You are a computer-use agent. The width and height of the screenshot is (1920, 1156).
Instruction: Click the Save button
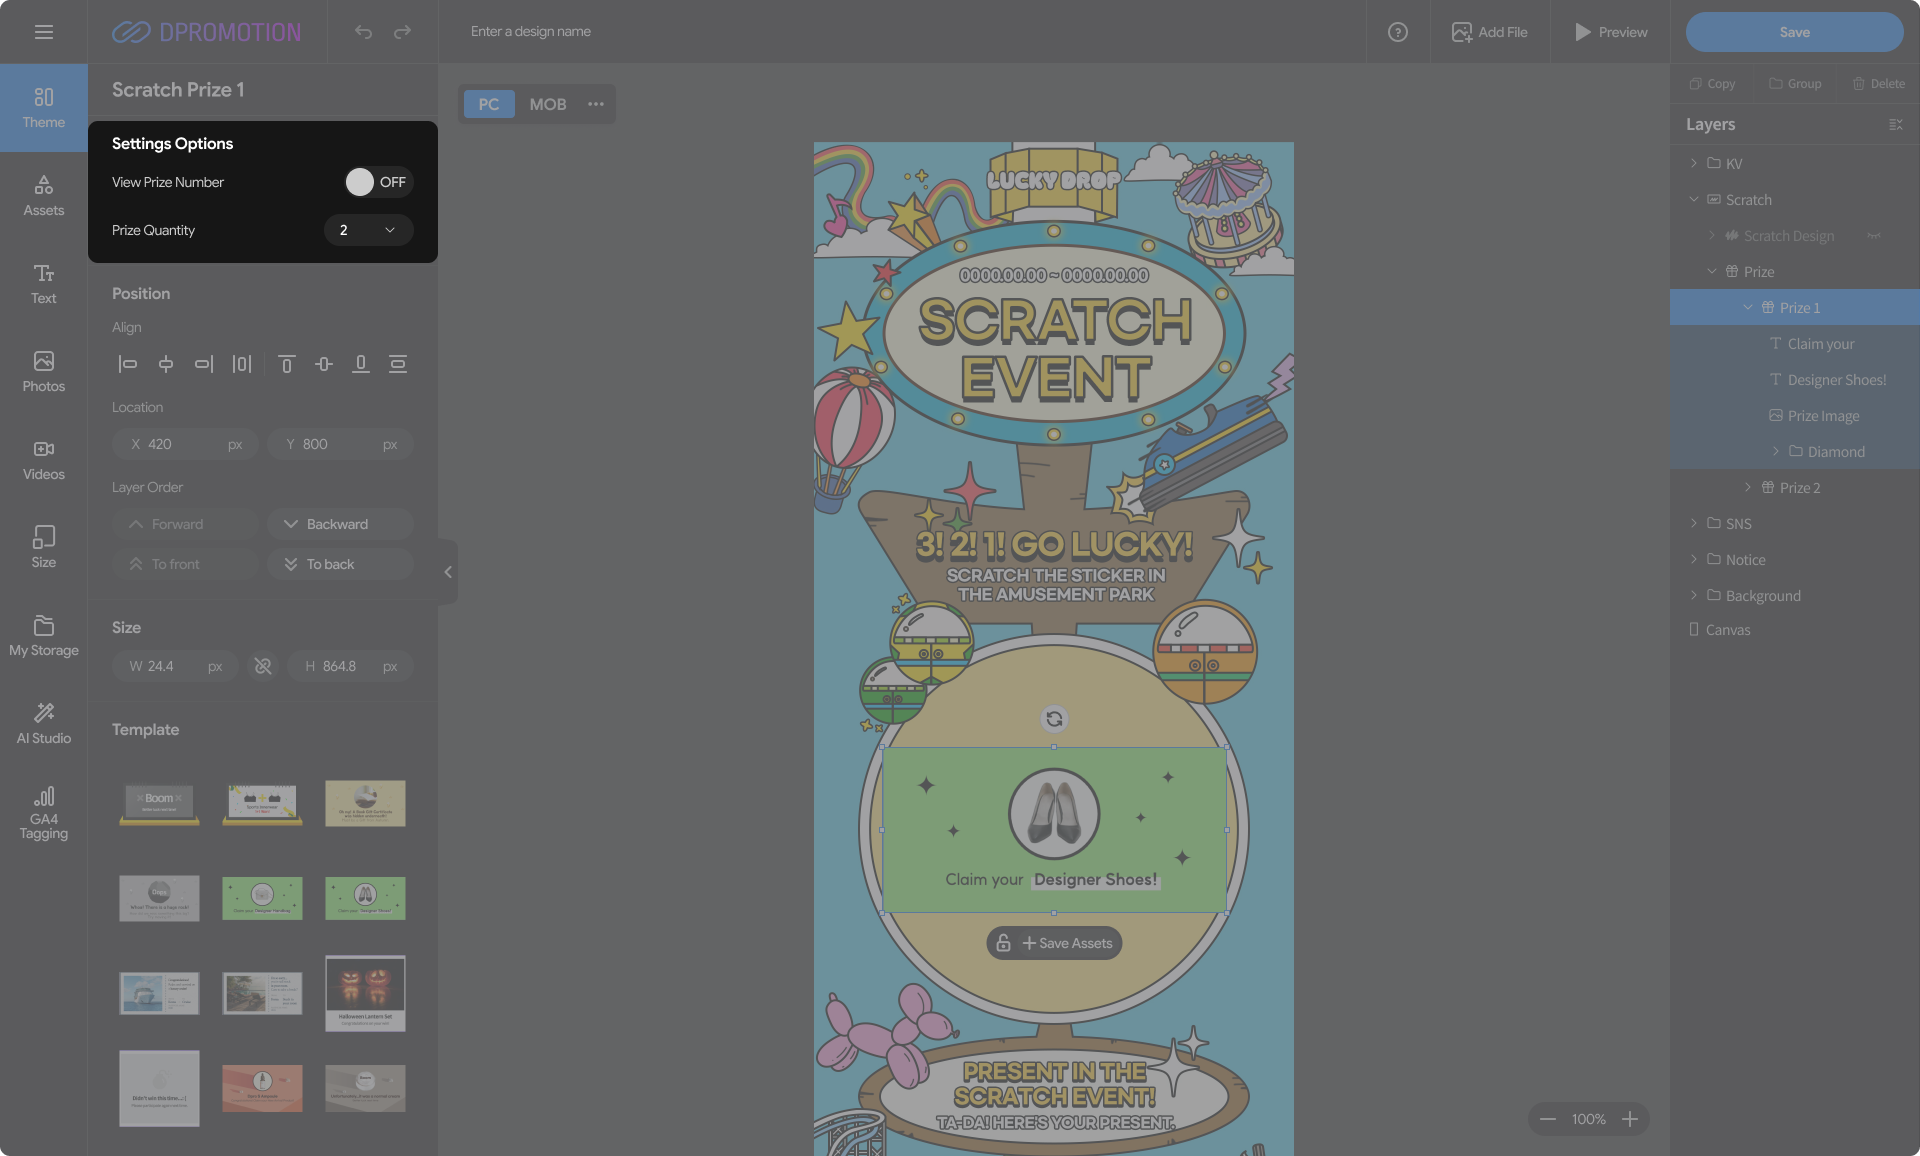point(1794,32)
